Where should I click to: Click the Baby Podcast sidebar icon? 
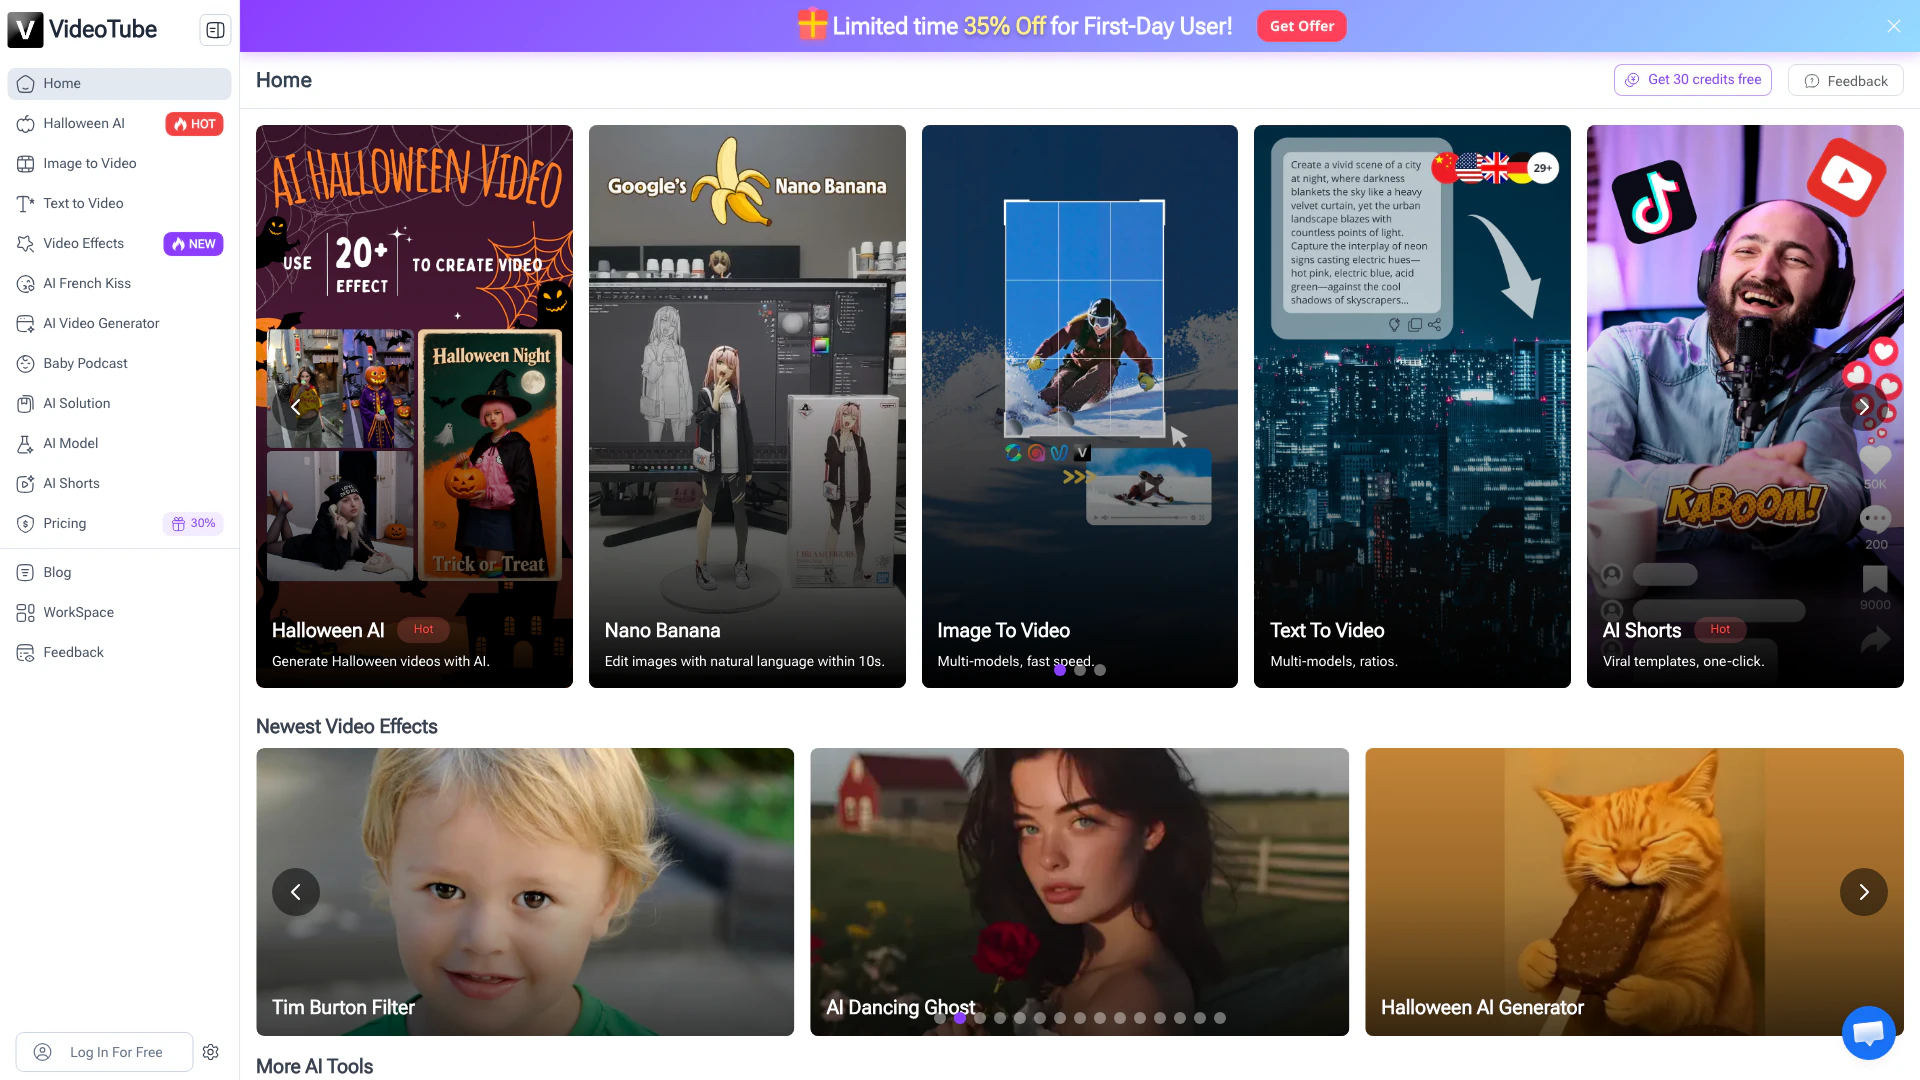pyautogui.click(x=25, y=364)
